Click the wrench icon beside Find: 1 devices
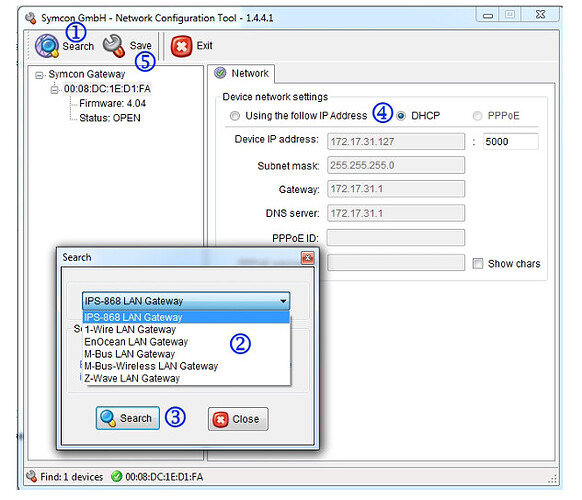Screen dimensions: 582x500 coord(32,476)
